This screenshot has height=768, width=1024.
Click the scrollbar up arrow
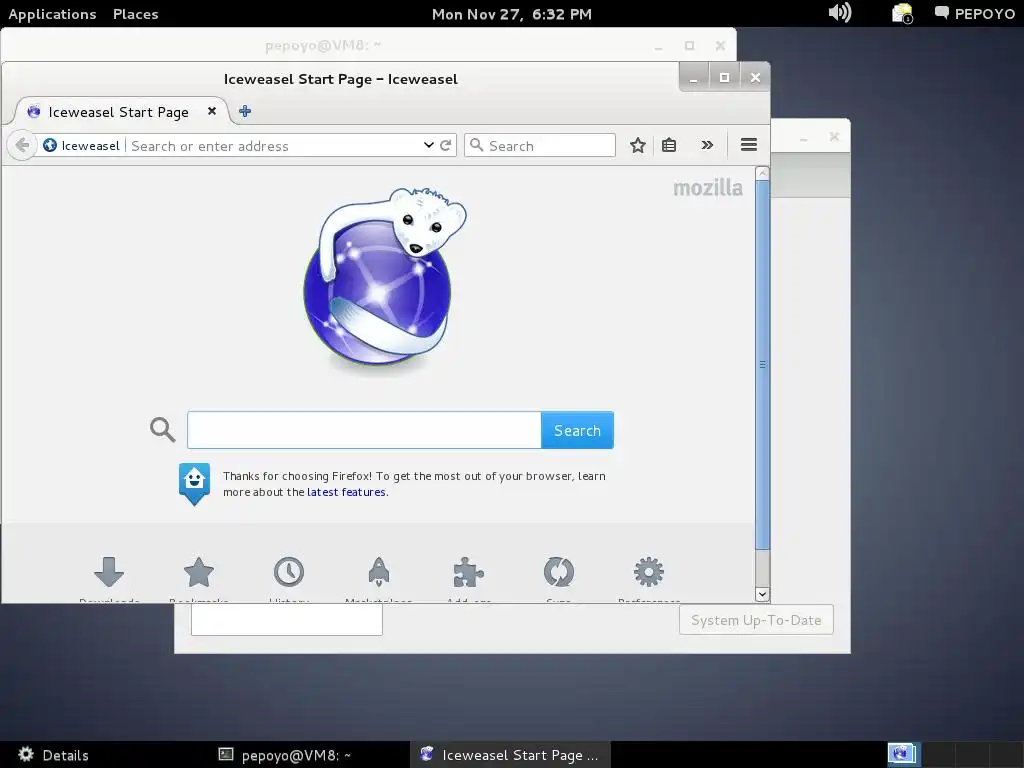762,173
